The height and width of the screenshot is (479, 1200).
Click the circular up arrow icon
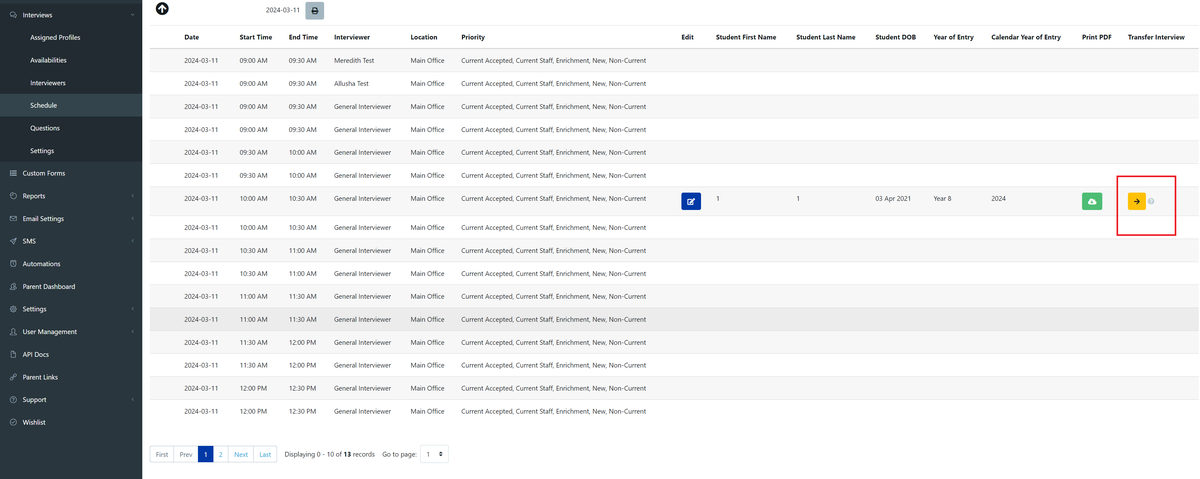coord(162,9)
